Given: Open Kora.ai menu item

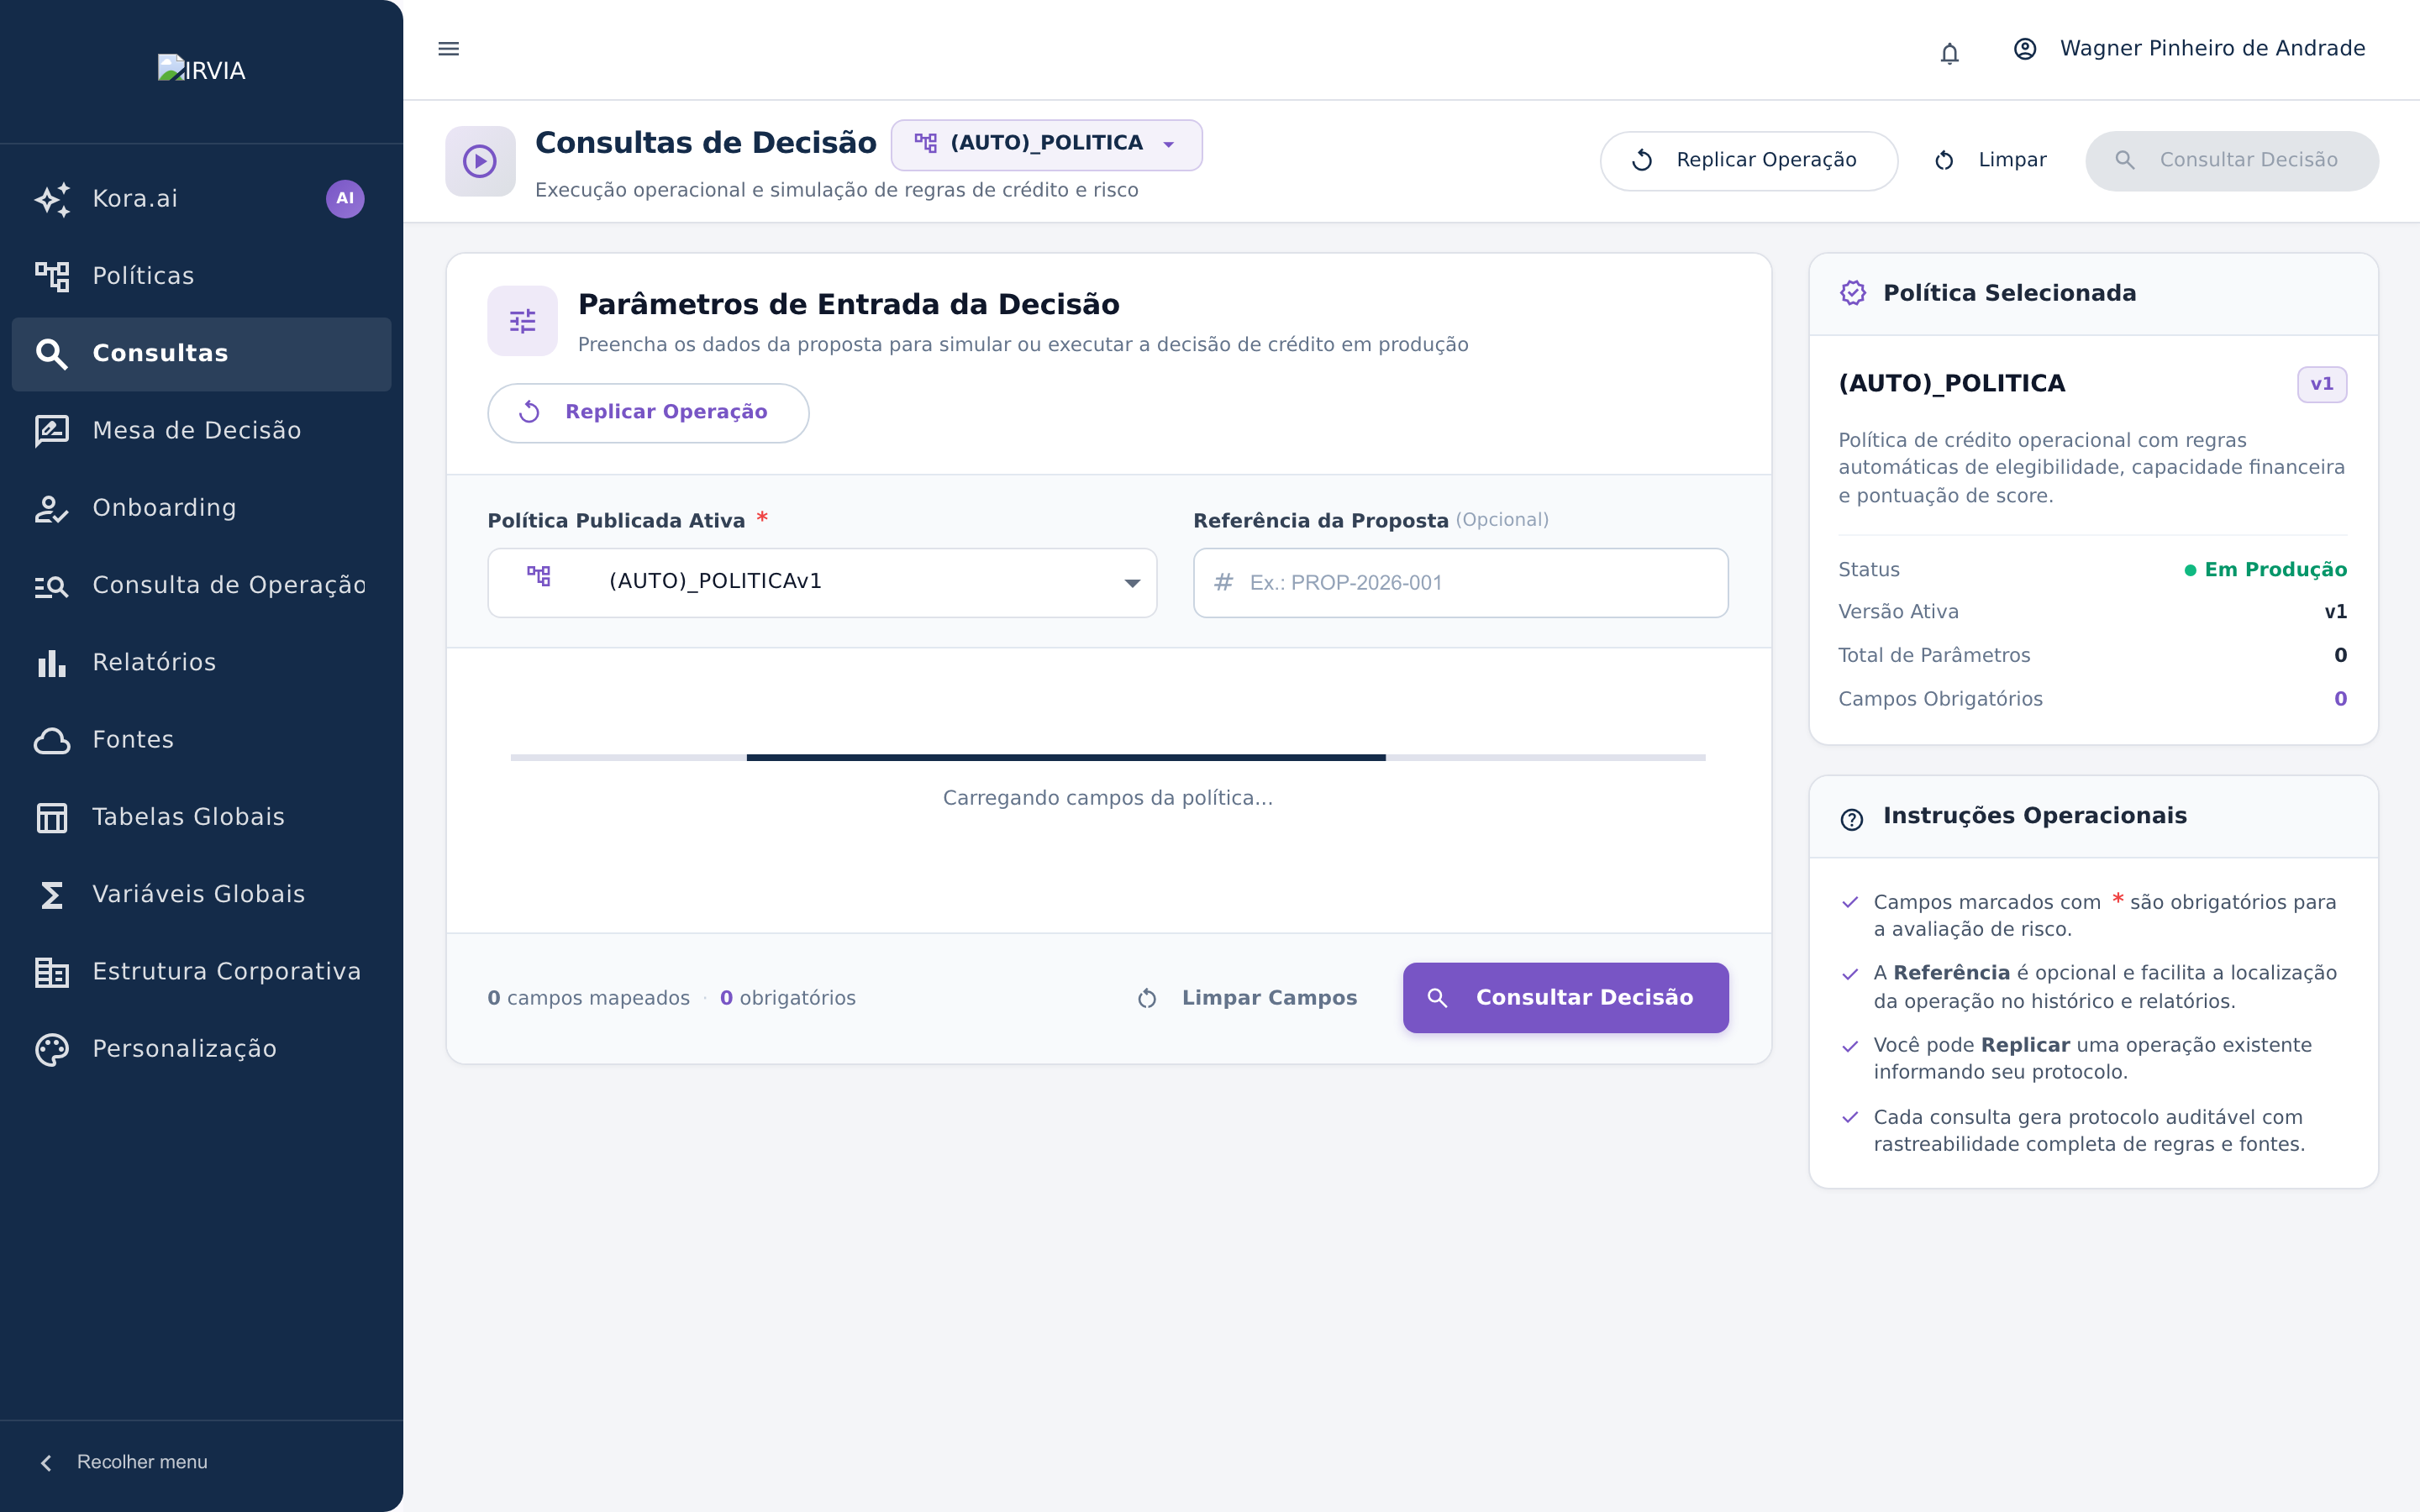Looking at the screenshot, I should pyautogui.click(x=201, y=199).
